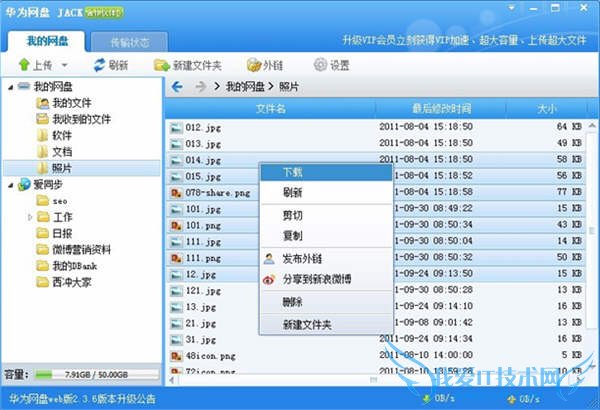Click the file icon of 48icon.png
Viewport: 600px width, 410px height.
pyautogui.click(x=176, y=356)
